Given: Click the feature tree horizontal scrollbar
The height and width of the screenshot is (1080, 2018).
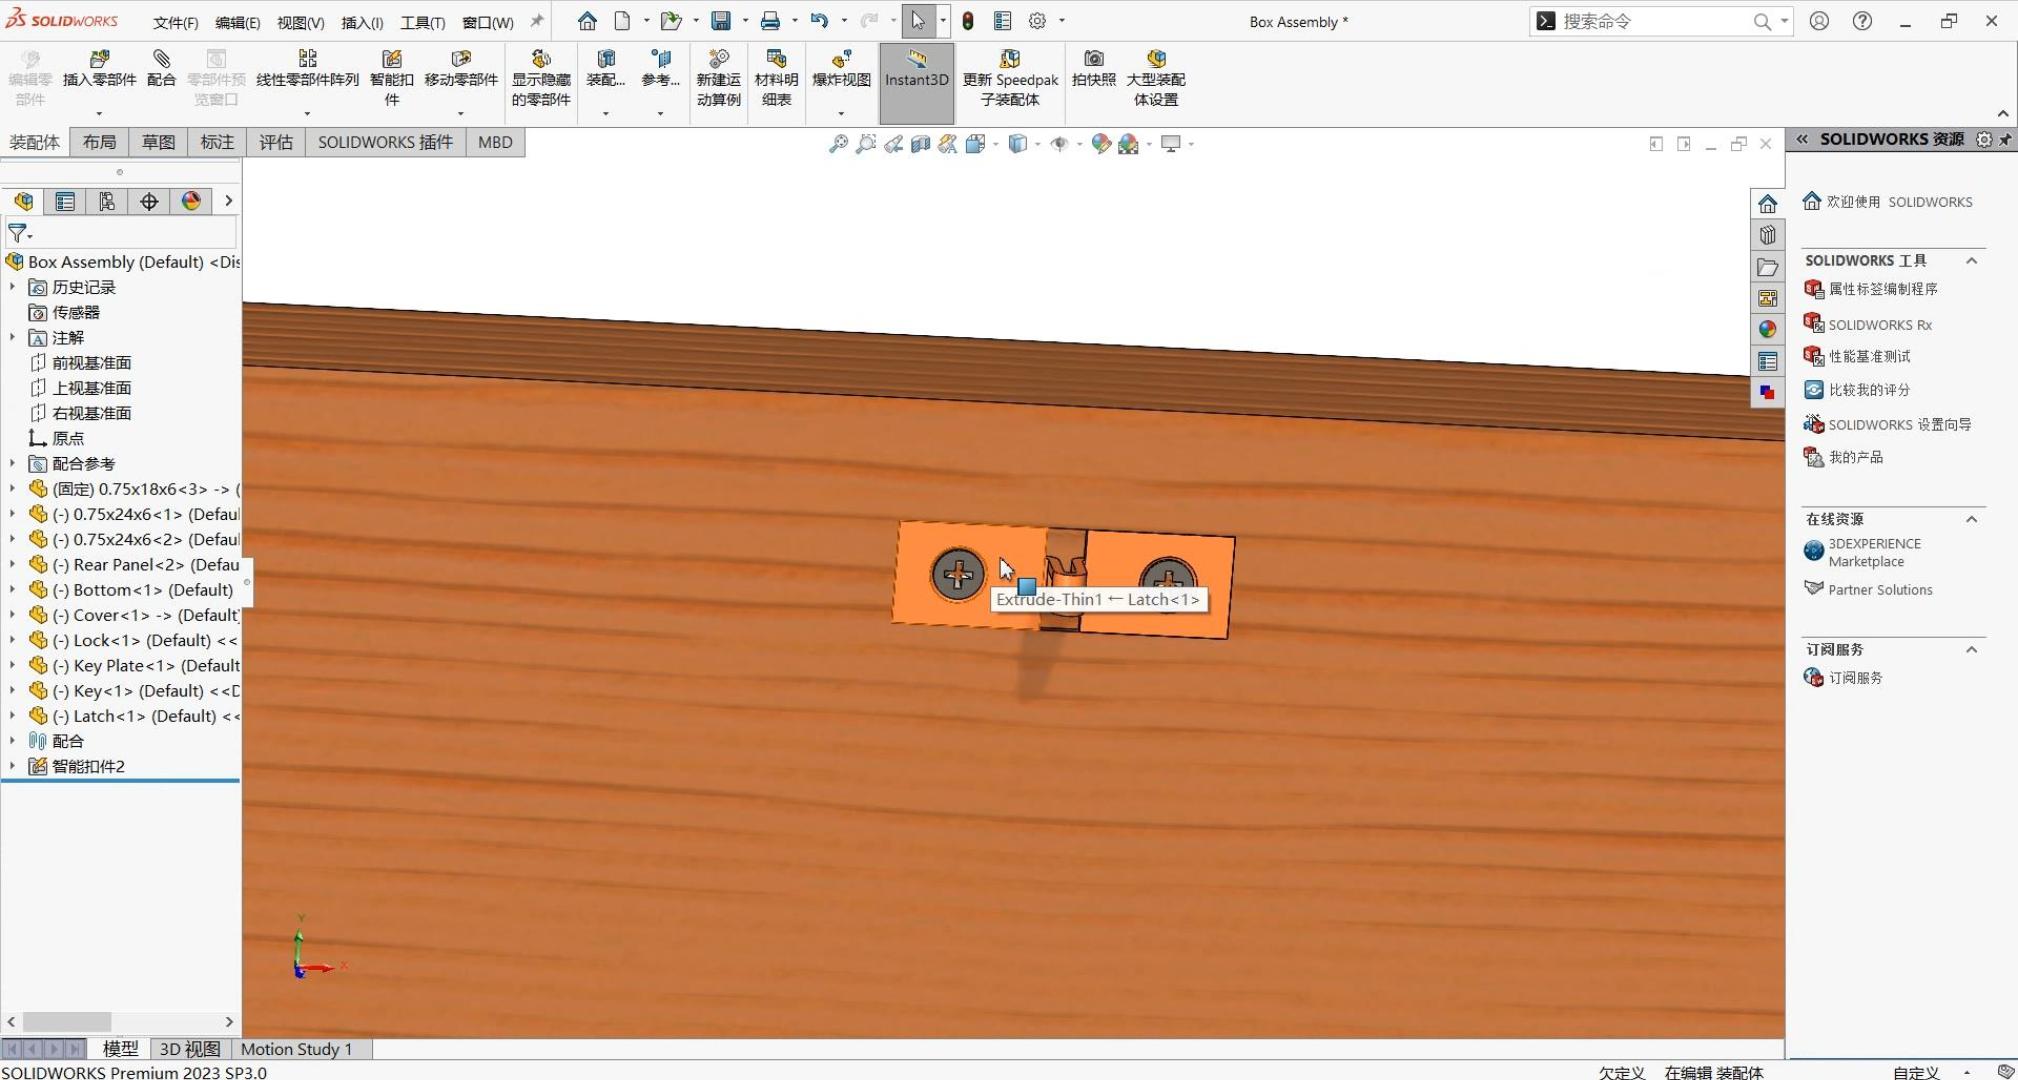Looking at the screenshot, I should point(67,1022).
